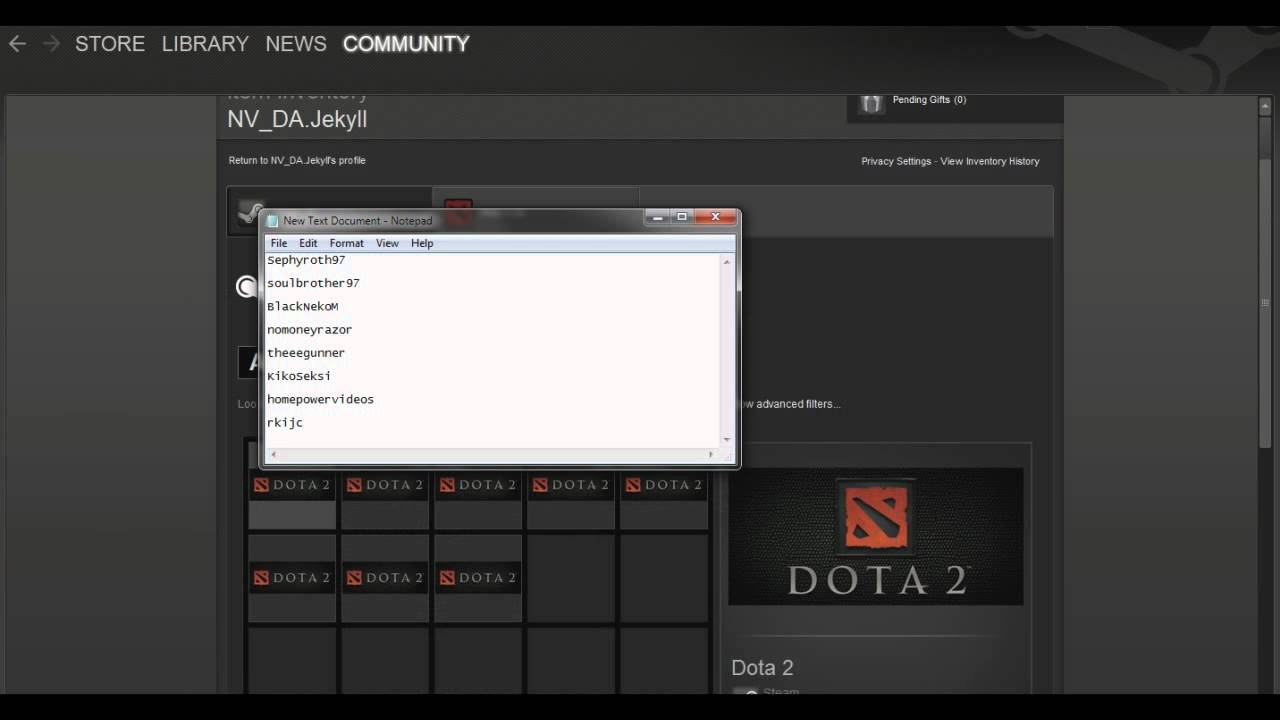Image resolution: width=1280 pixels, height=720 pixels.
Task: Click the text nomoneyrazor in Notepad
Action: pos(310,329)
